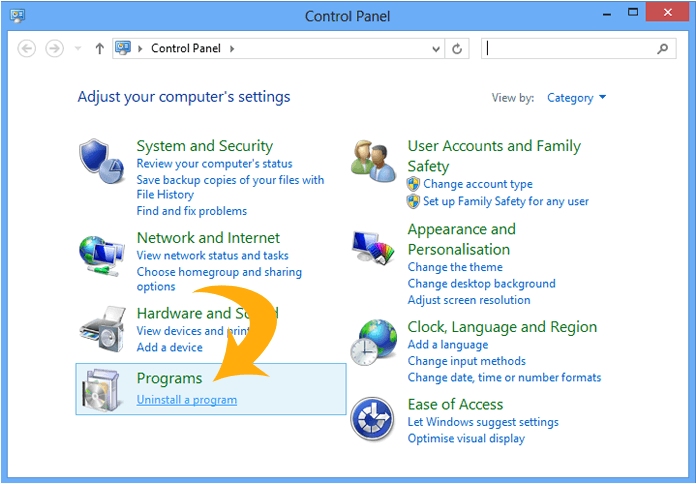Click the Control Panel address bar text

(x=186, y=48)
